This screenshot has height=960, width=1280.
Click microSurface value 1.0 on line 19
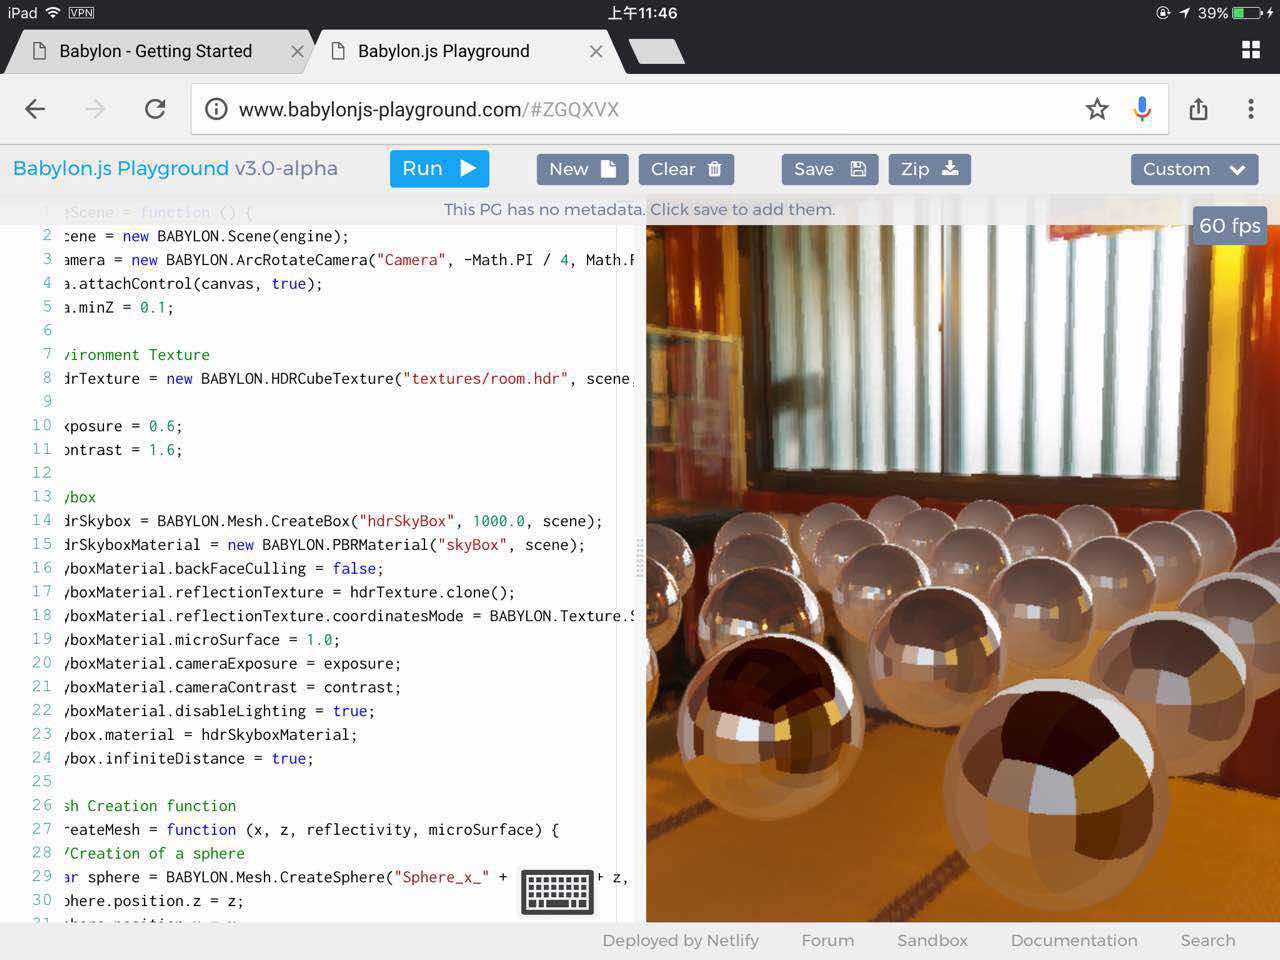pyautogui.click(x=320, y=640)
